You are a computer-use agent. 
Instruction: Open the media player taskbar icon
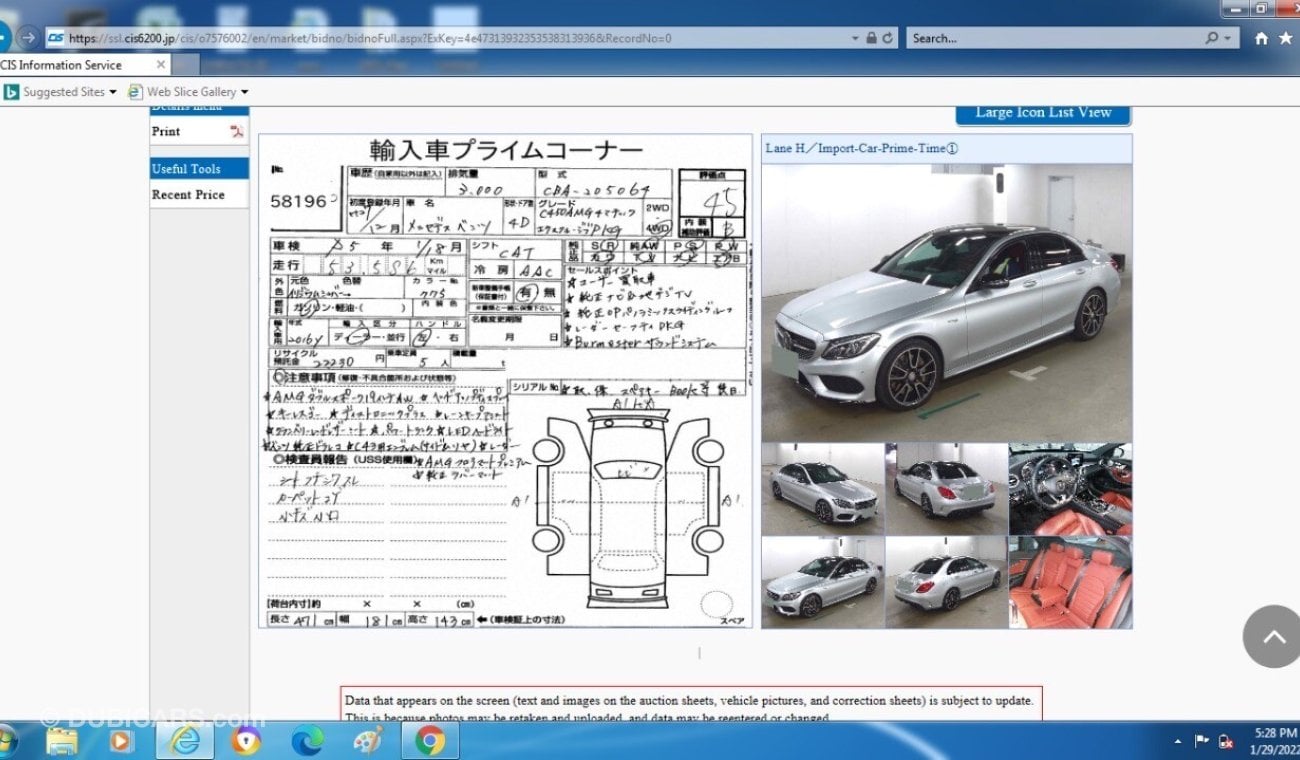[x=121, y=741]
